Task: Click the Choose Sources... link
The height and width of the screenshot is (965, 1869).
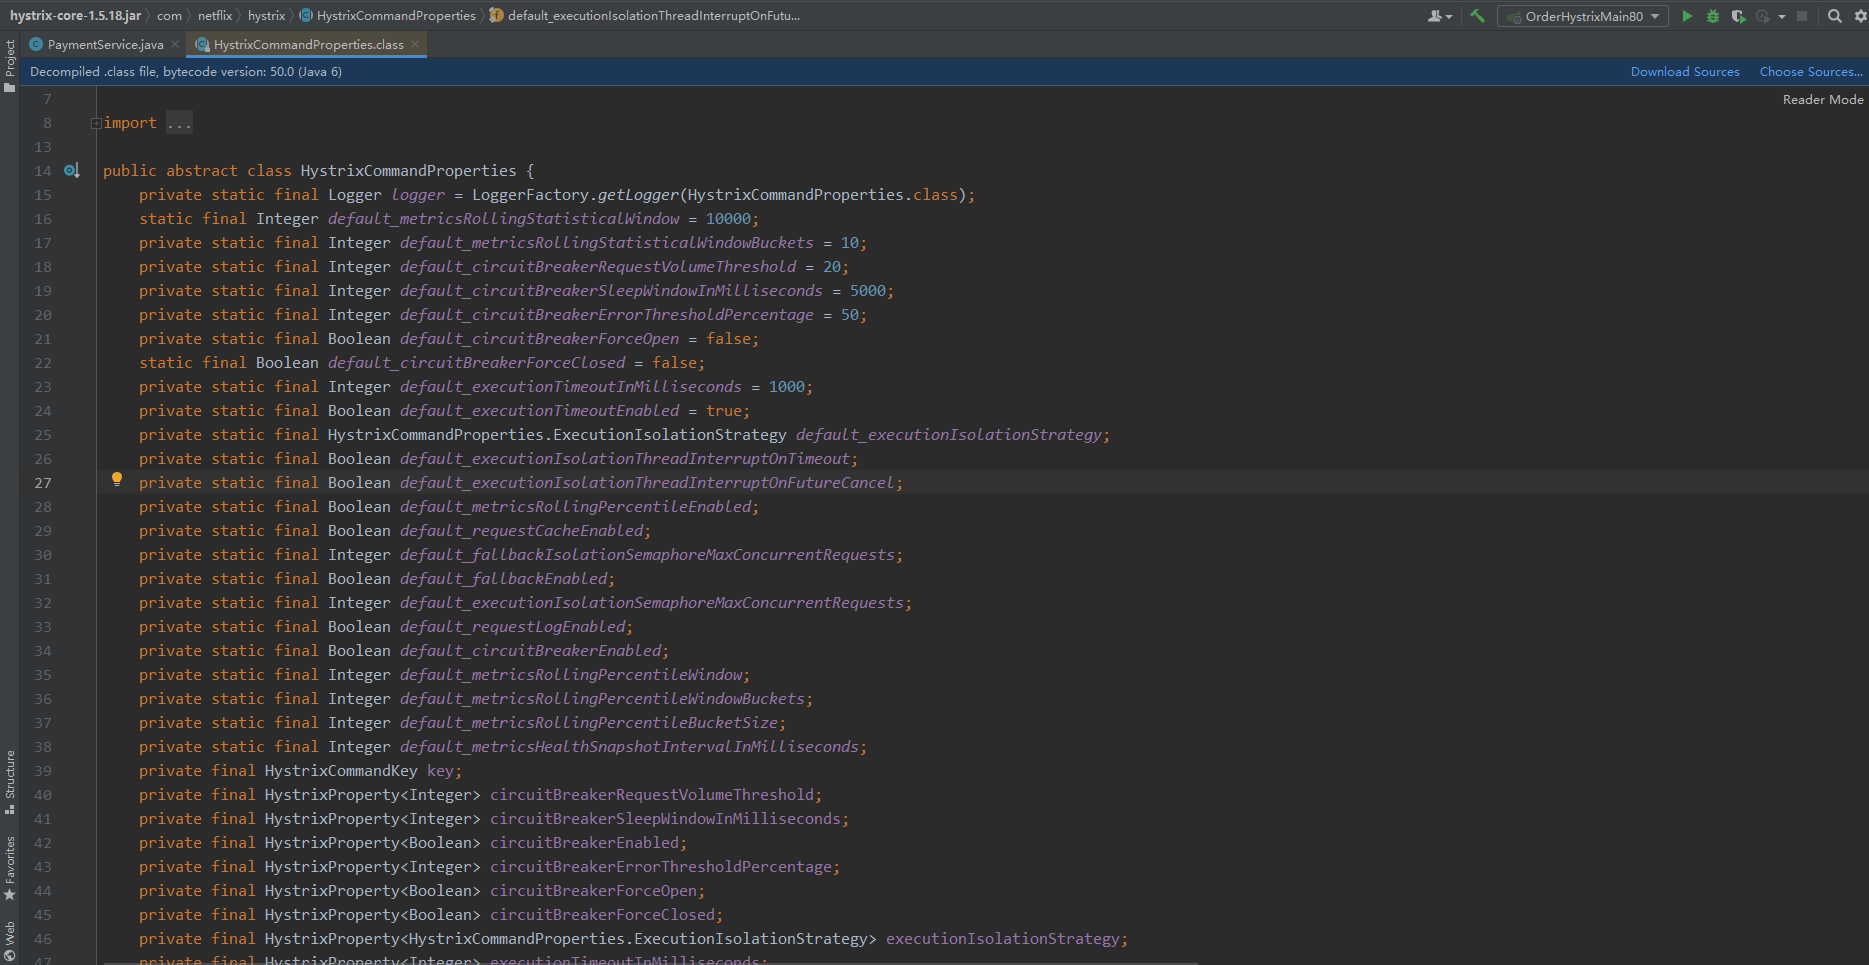Action: click(1811, 72)
